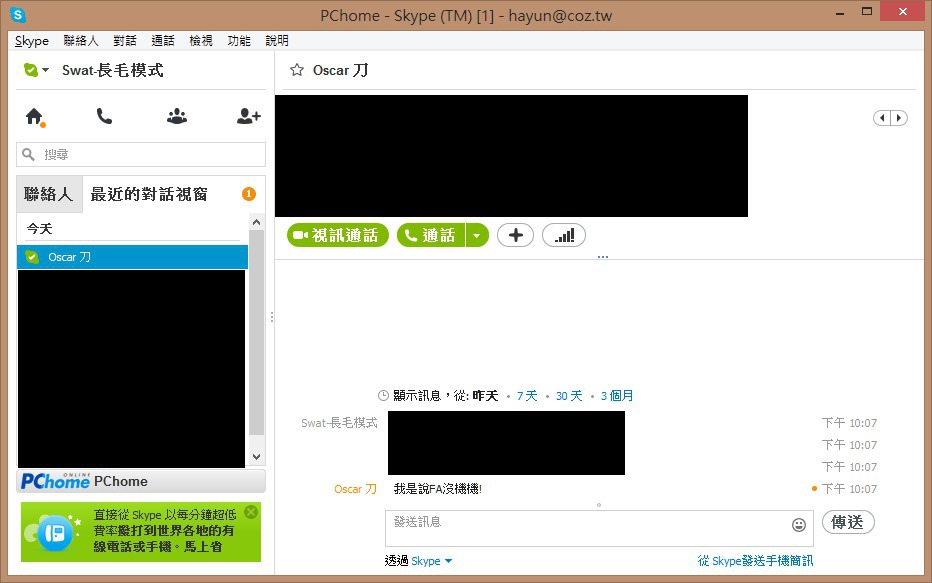The width and height of the screenshot is (932, 583).
Task: Open the 聯絡人 menu
Action: click(80, 40)
